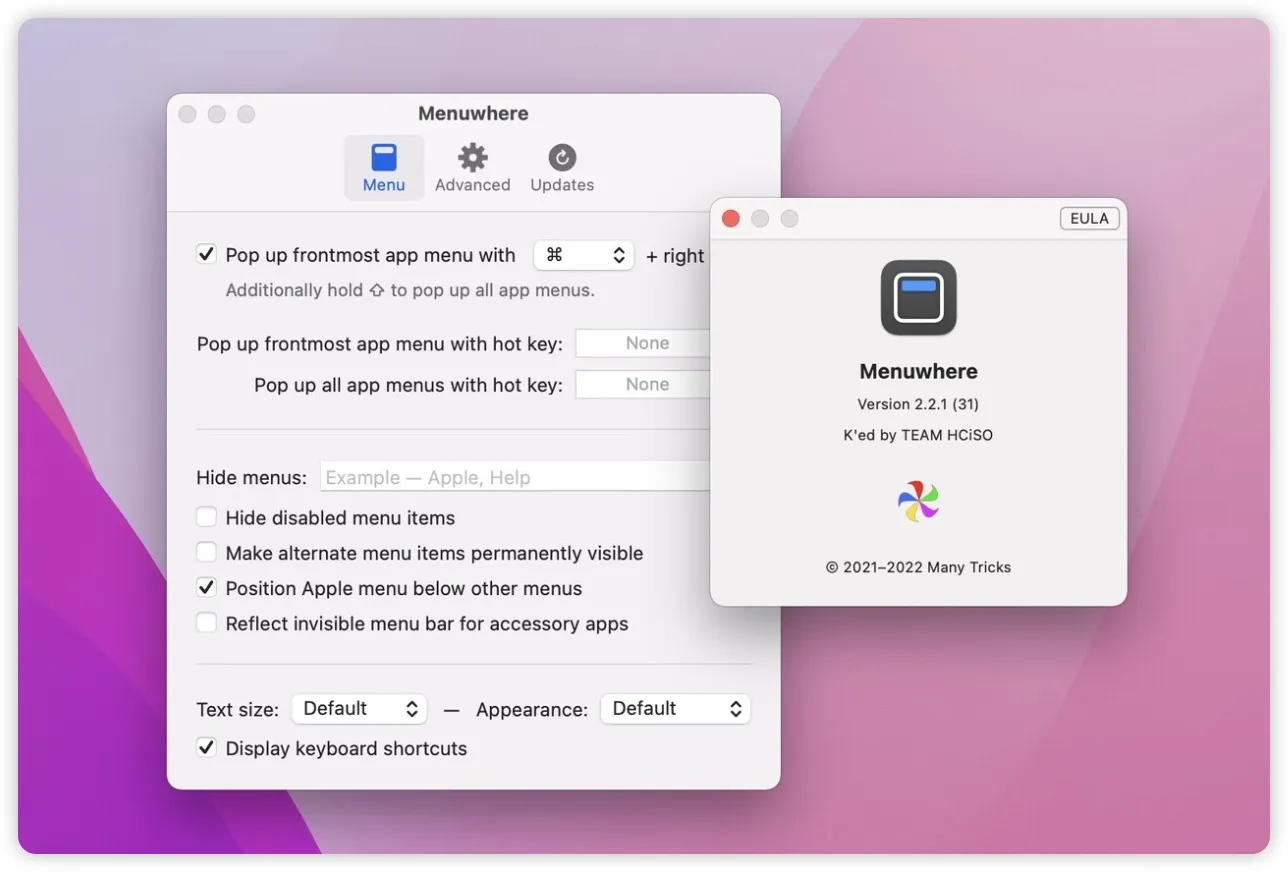Image resolution: width=1288 pixels, height=872 pixels.
Task: Click the Menuwhere app icon in About window
Action: (918, 298)
